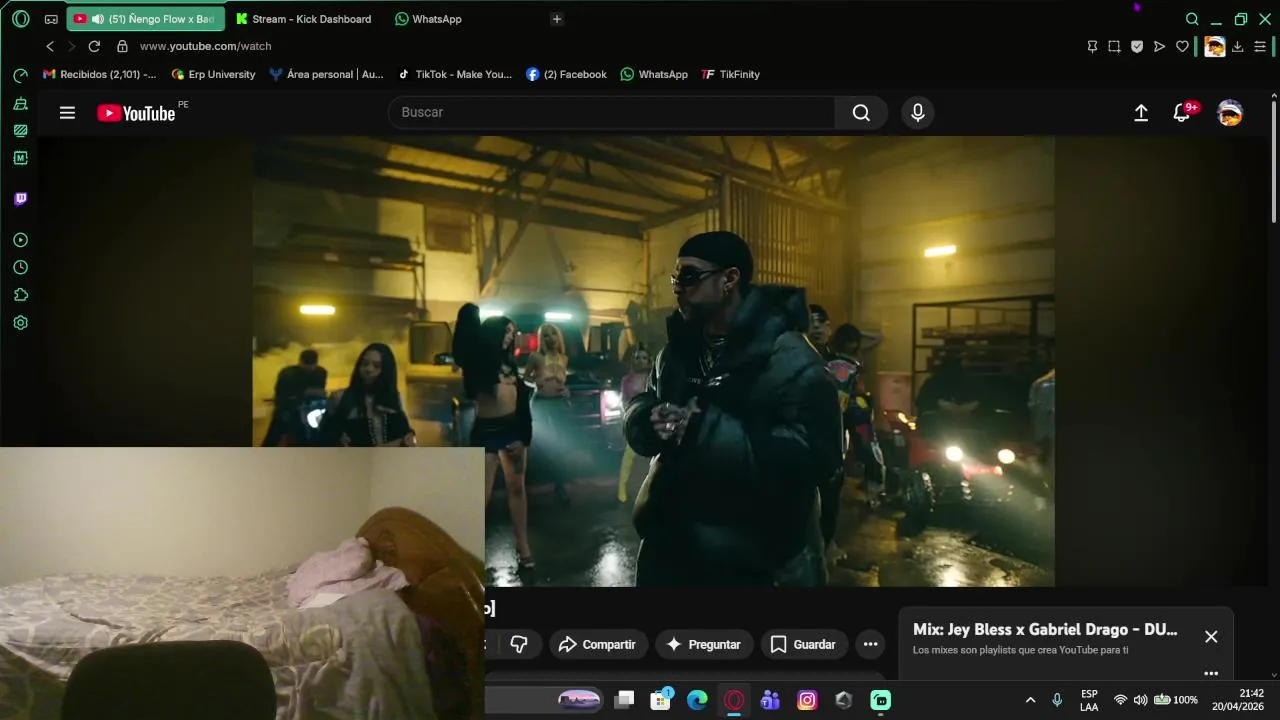Launch Microsoft Edge from taskbar
This screenshot has height=720, width=1280.
(697, 700)
